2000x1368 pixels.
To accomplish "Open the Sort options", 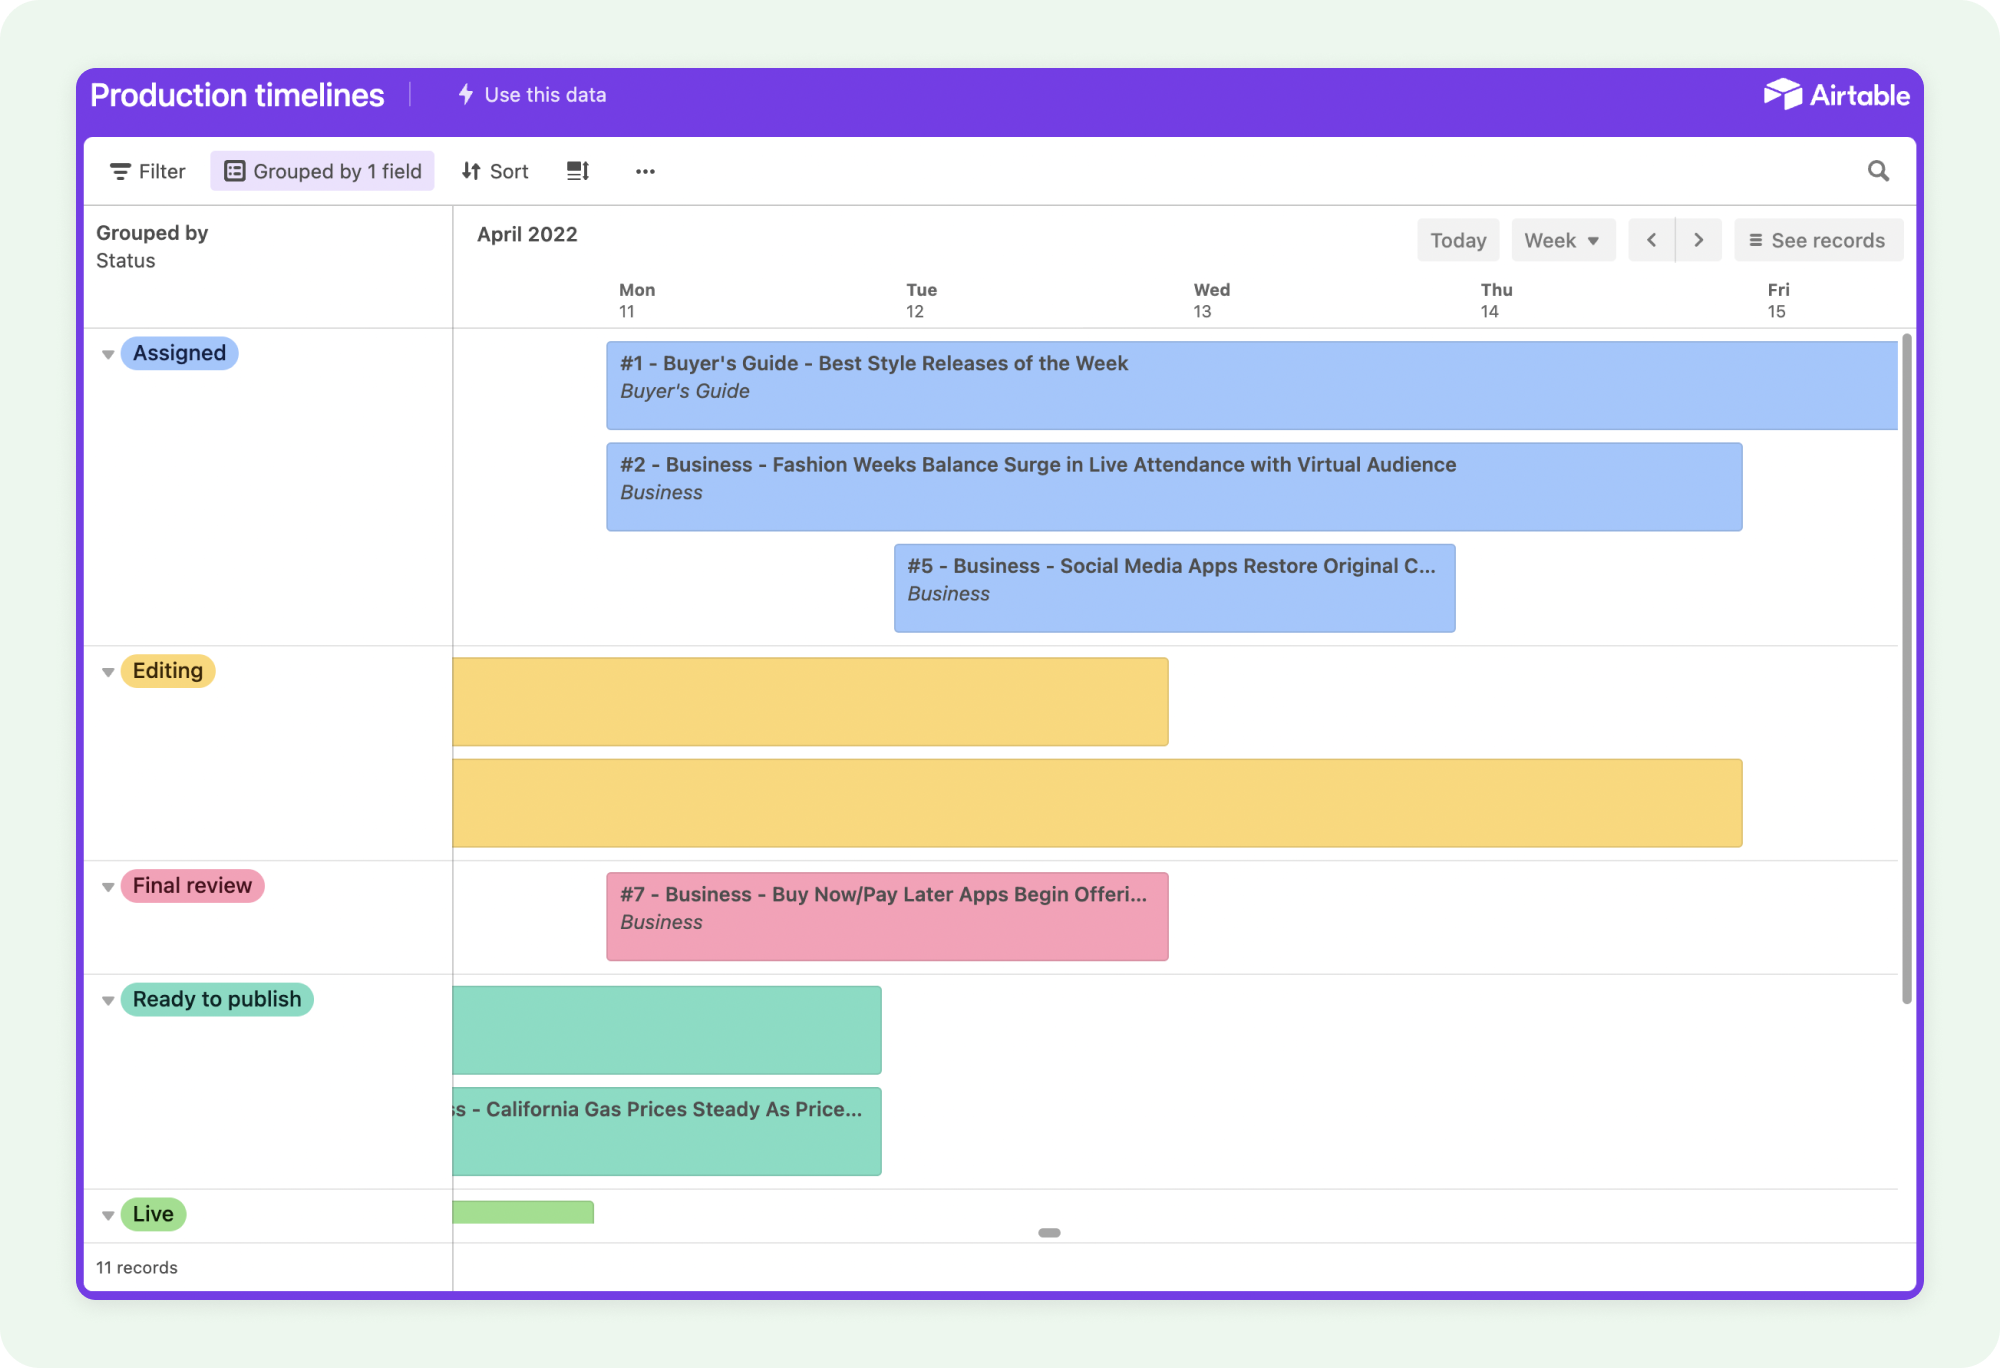I will 495,171.
